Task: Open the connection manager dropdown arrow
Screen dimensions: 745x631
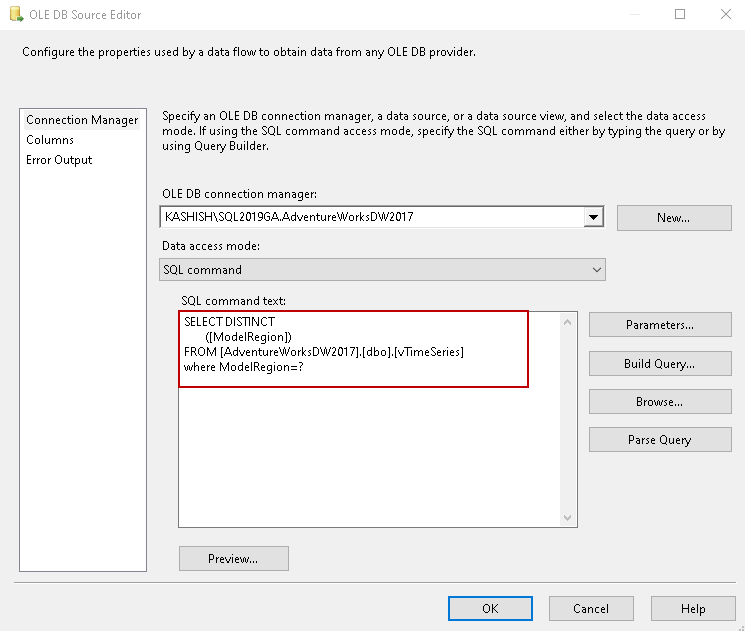Action: pos(594,217)
